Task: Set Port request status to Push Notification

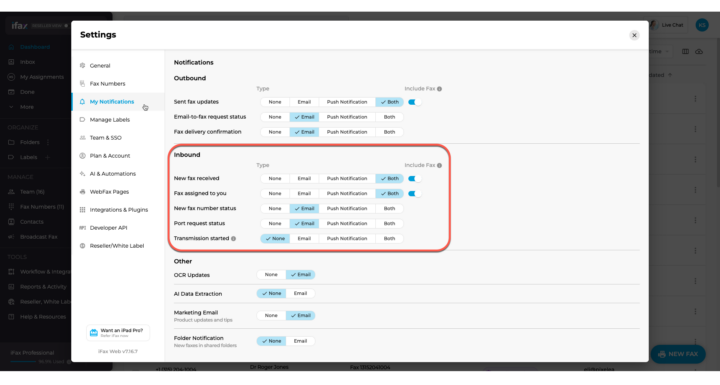Action: [x=347, y=224]
